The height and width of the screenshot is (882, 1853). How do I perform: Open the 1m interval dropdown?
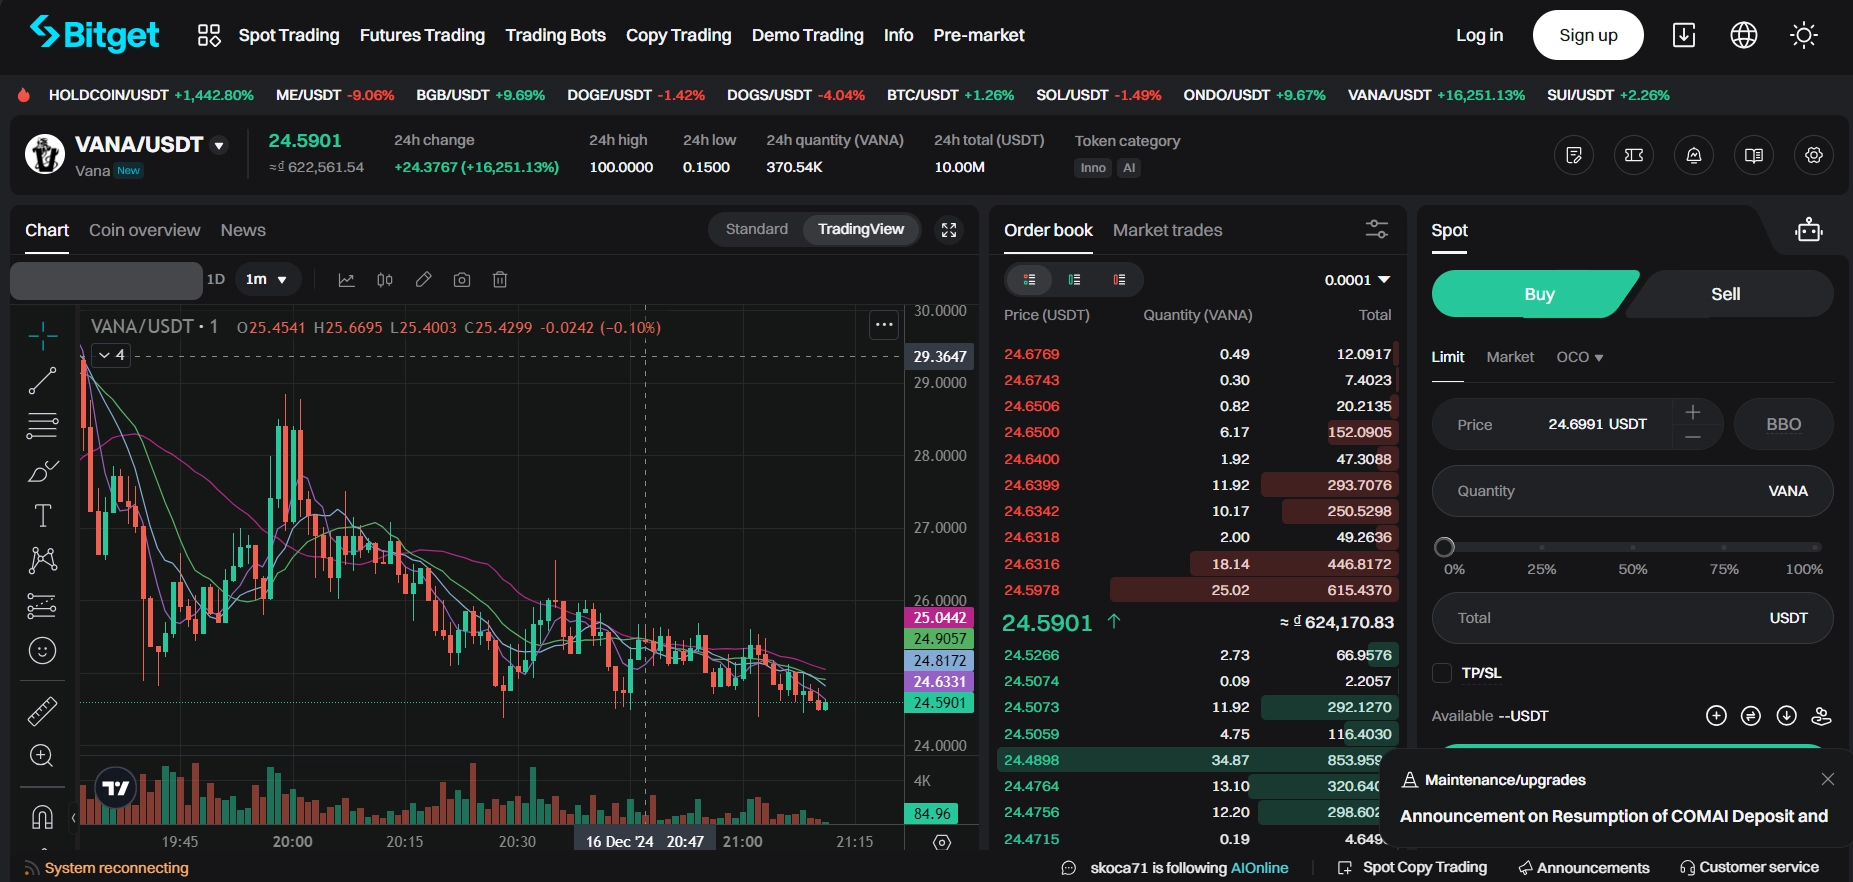pyautogui.click(x=267, y=280)
